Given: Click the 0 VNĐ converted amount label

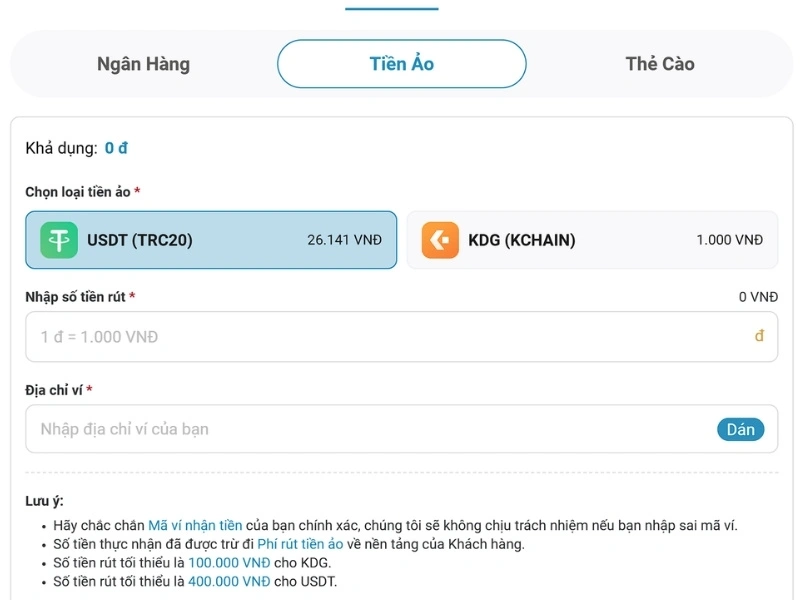Looking at the screenshot, I should pos(756,296).
